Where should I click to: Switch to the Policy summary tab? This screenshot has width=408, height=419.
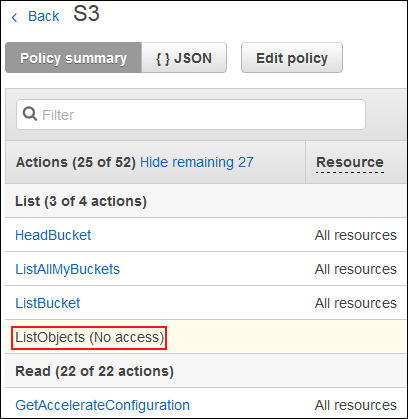pyautogui.click(x=73, y=58)
